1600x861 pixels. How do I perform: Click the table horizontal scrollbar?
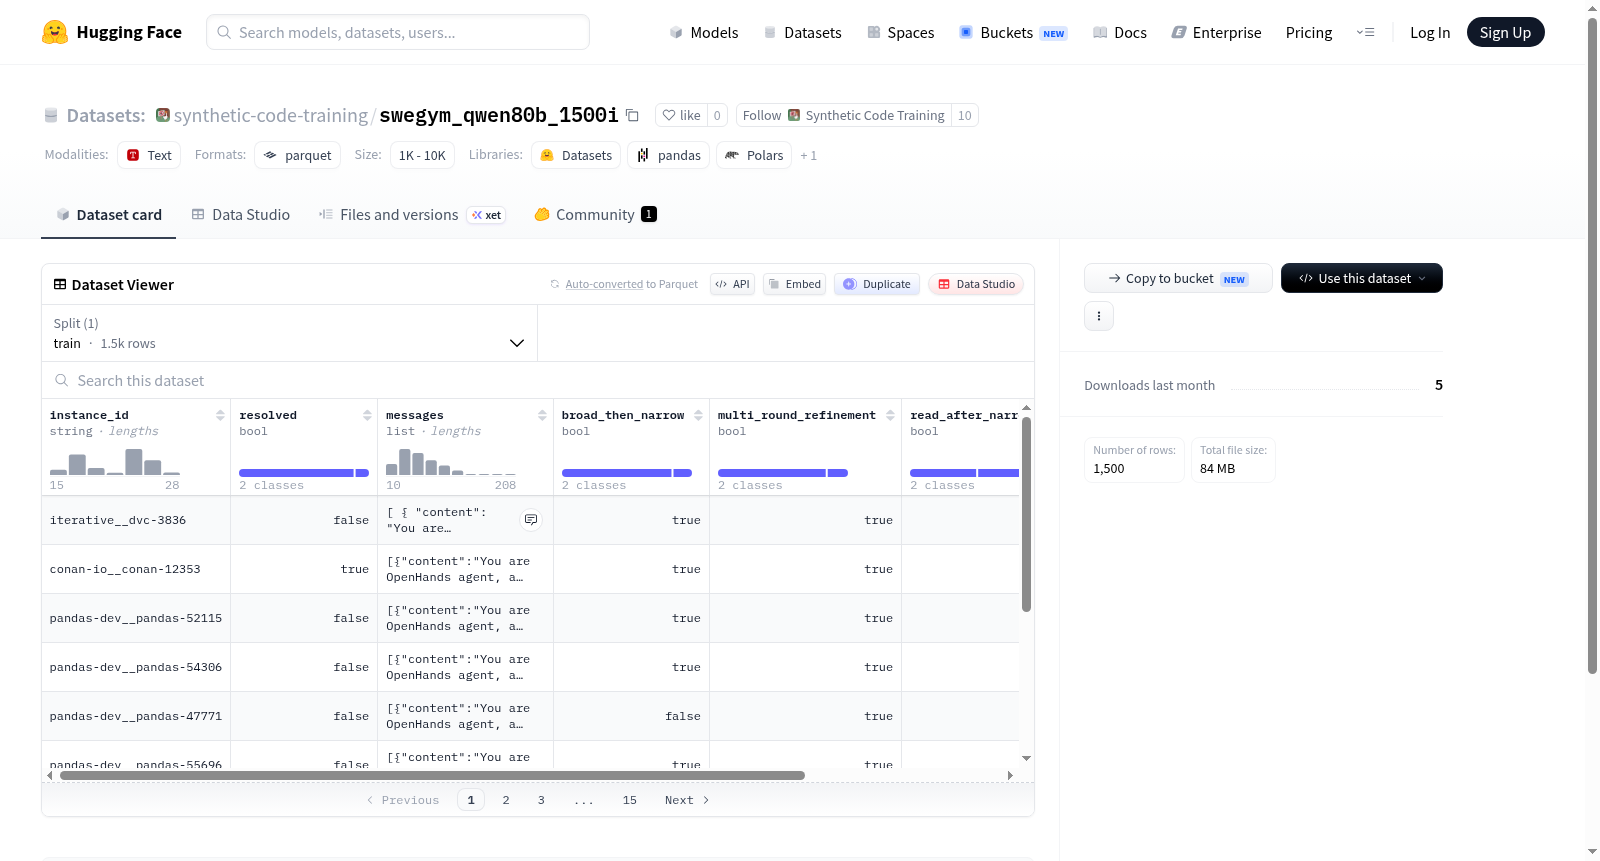point(432,775)
